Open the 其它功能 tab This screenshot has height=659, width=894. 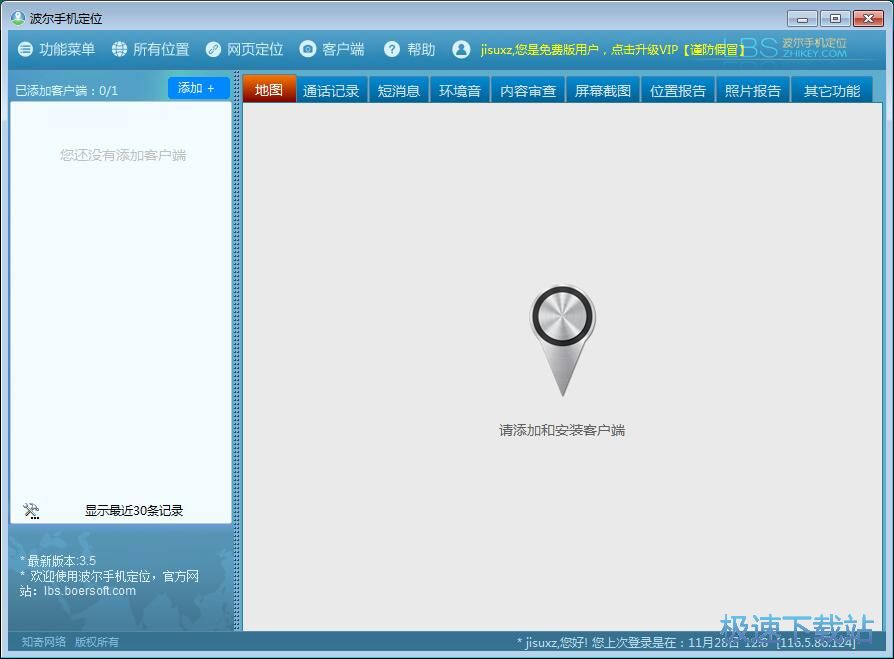pos(832,91)
